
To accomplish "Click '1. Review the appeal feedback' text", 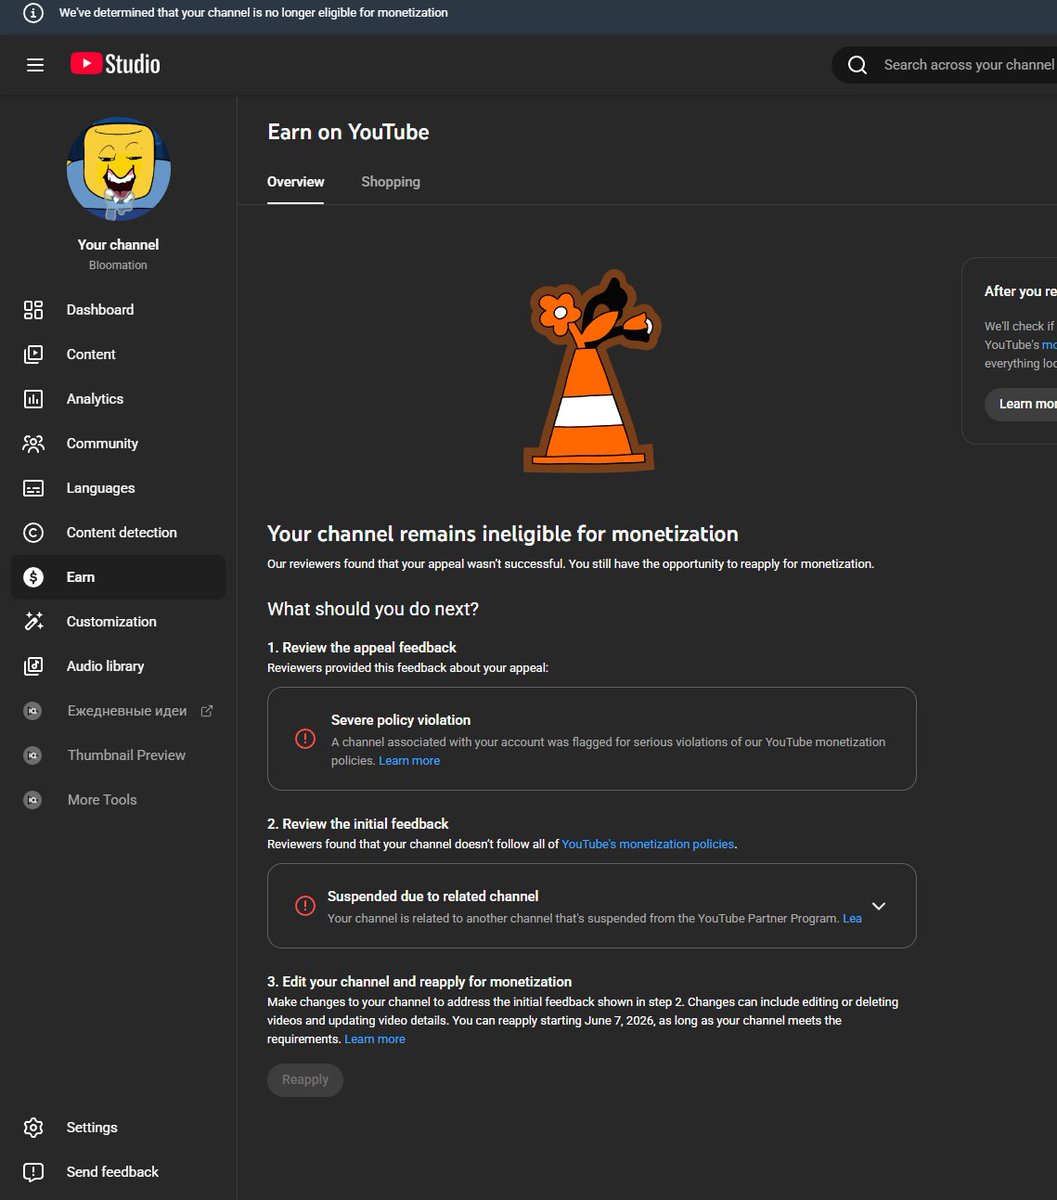I will [x=362, y=648].
